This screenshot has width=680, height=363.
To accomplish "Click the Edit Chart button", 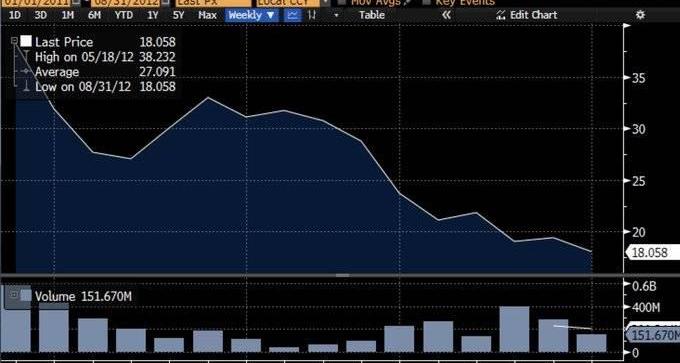I will 526,15.
